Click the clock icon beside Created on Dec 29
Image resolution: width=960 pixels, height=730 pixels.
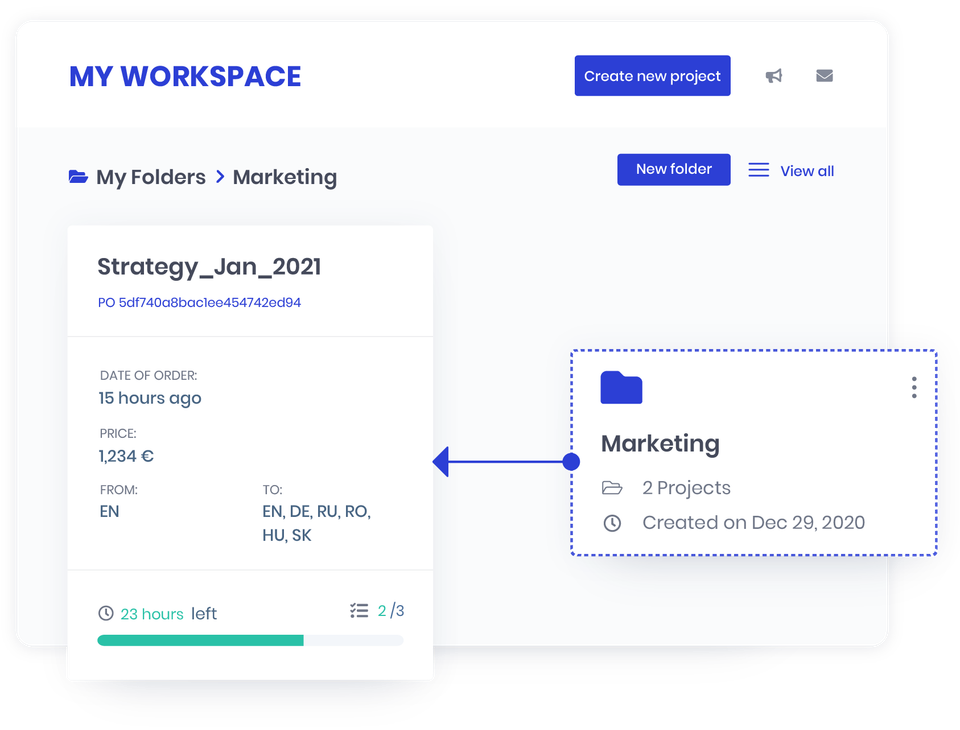click(612, 522)
